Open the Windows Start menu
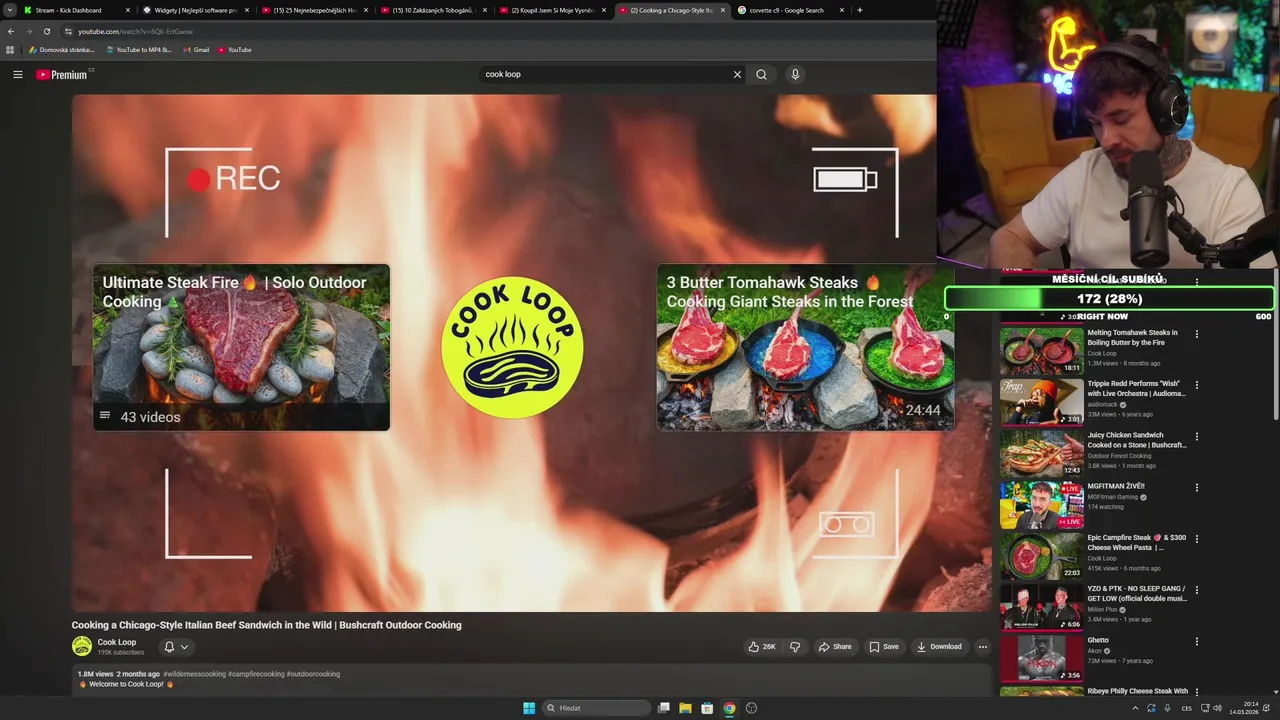 tap(529, 708)
